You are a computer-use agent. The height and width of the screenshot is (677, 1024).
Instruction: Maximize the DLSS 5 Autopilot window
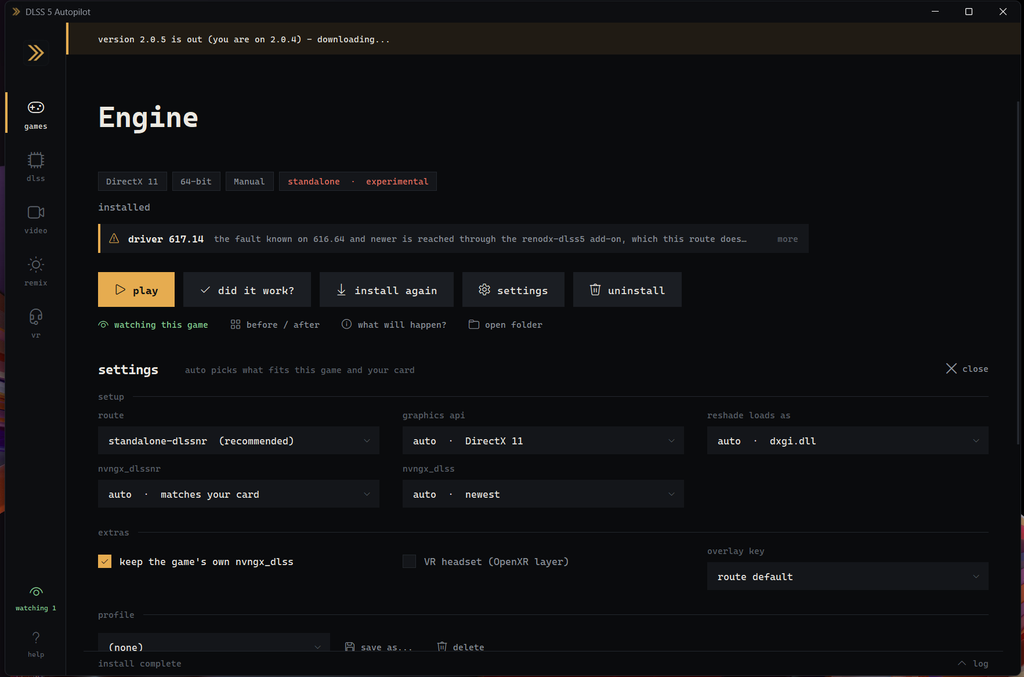pos(969,12)
